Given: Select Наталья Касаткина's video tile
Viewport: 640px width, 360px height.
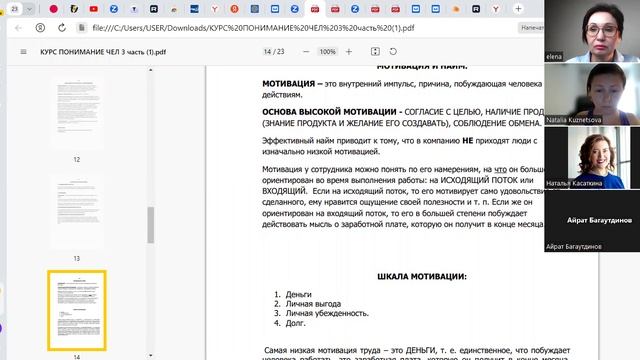Looking at the screenshot, I should coord(592,158).
